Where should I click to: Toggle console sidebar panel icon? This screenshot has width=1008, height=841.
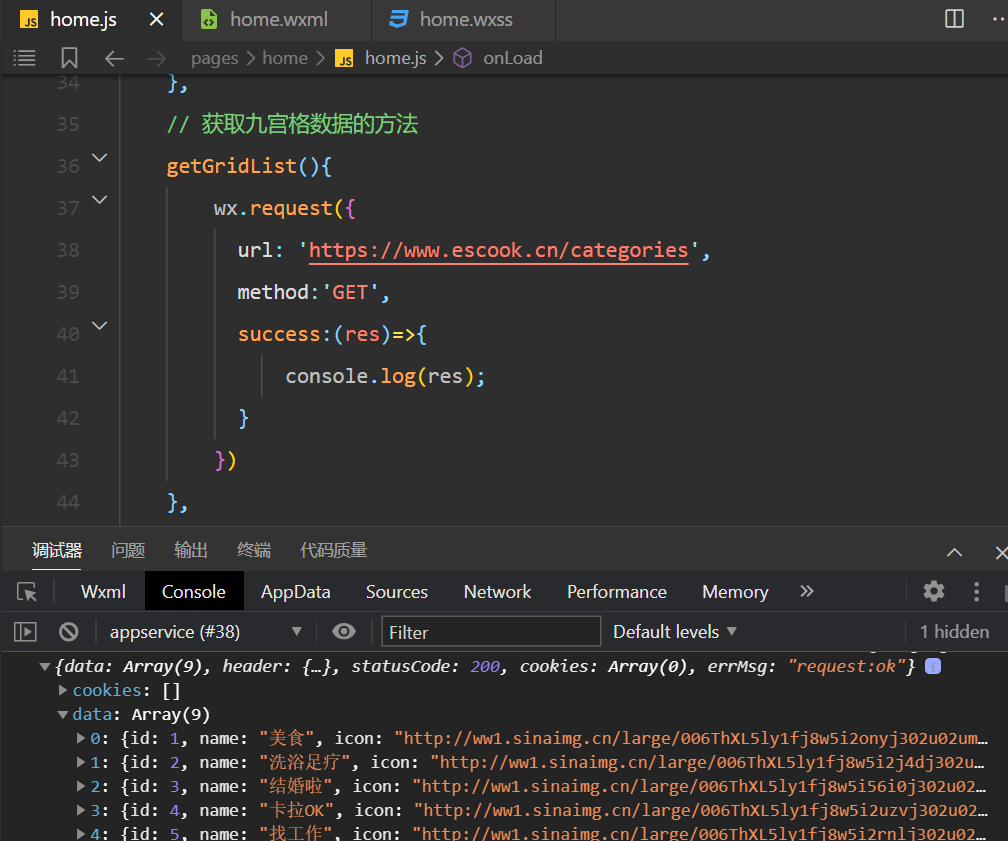pos(26,632)
